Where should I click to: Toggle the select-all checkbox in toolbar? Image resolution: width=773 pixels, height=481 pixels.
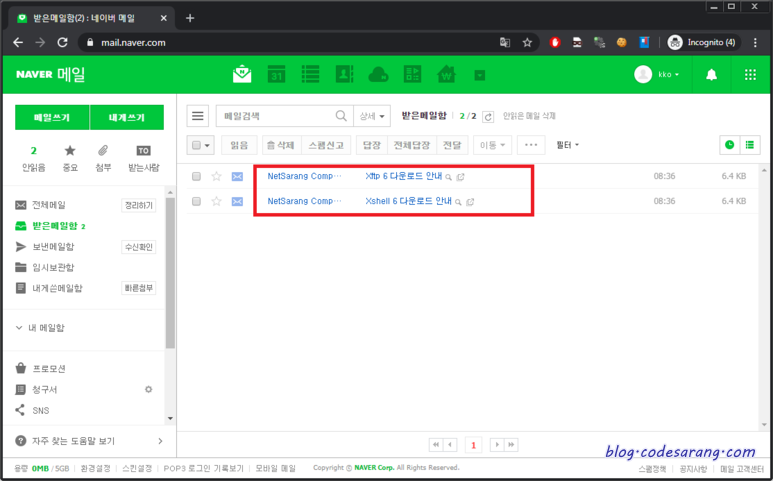(196, 145)
